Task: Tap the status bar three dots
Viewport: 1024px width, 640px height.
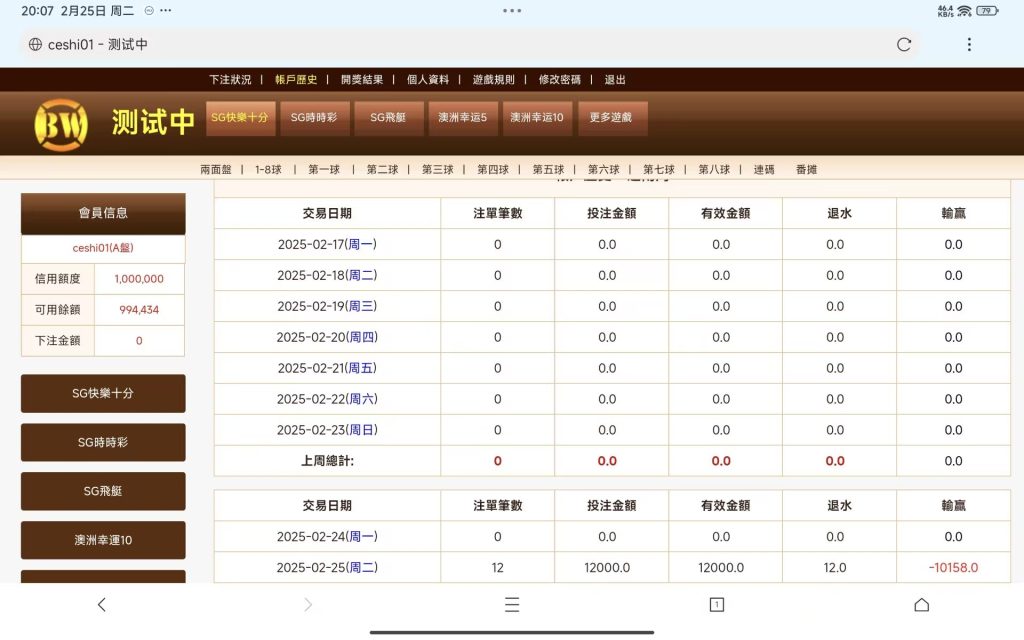Action: (166, 10)
